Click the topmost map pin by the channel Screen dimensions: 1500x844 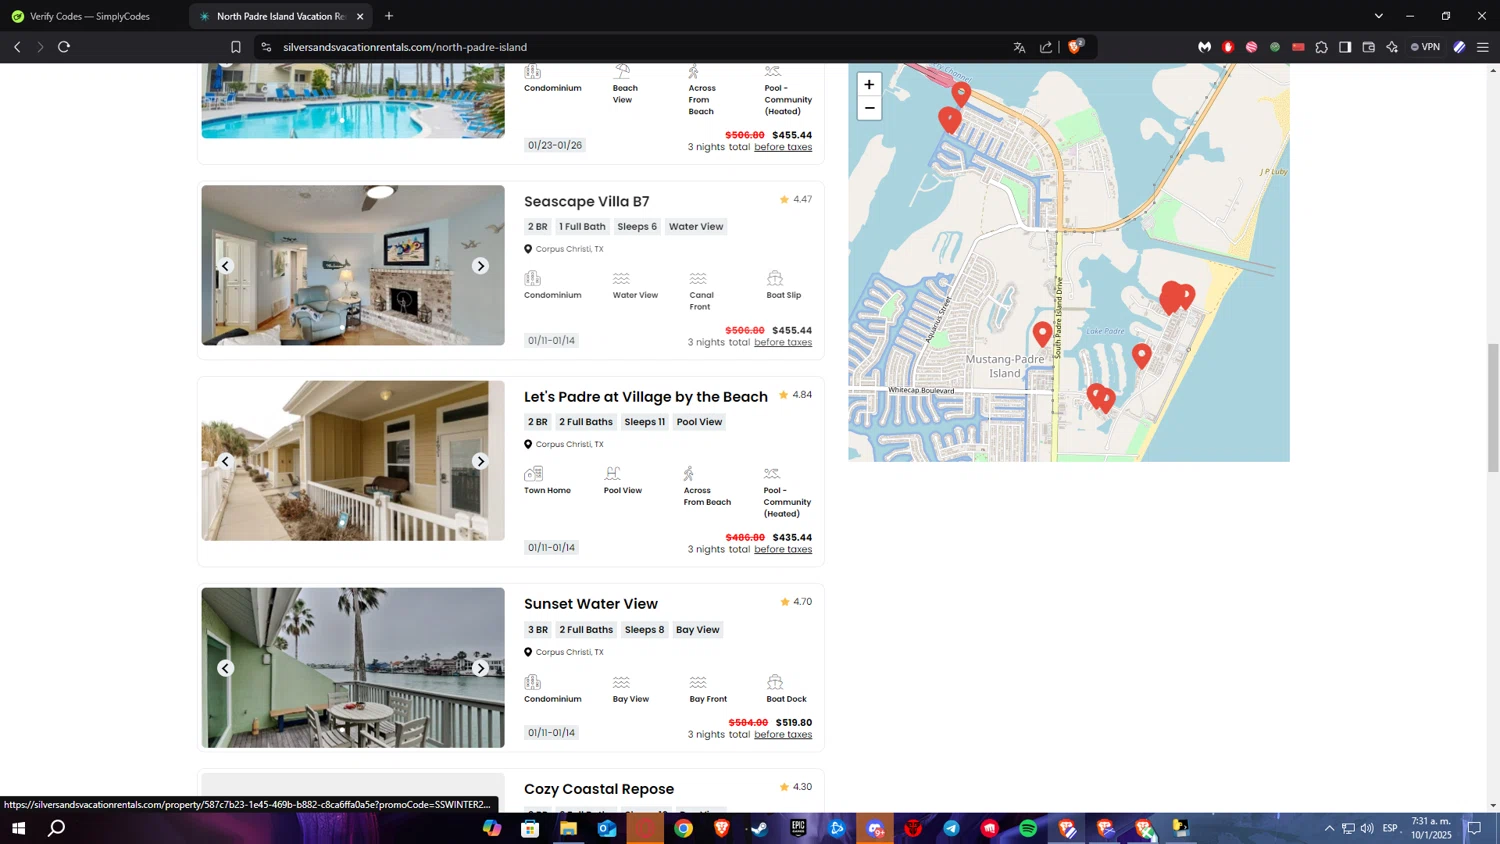coord(961,93)
